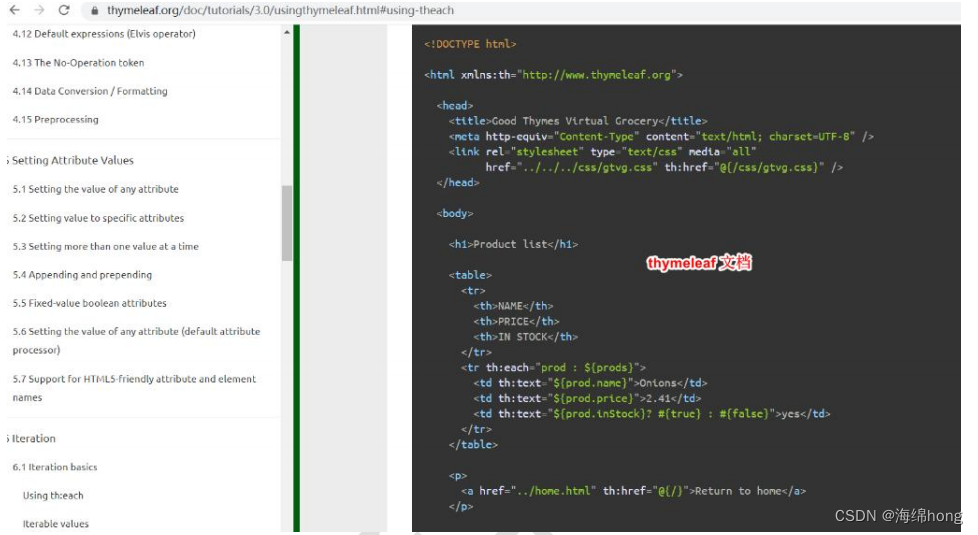Click the '<th>NAME</th>' code line
The image size is (978, 535).
click(x=513, y=306)
